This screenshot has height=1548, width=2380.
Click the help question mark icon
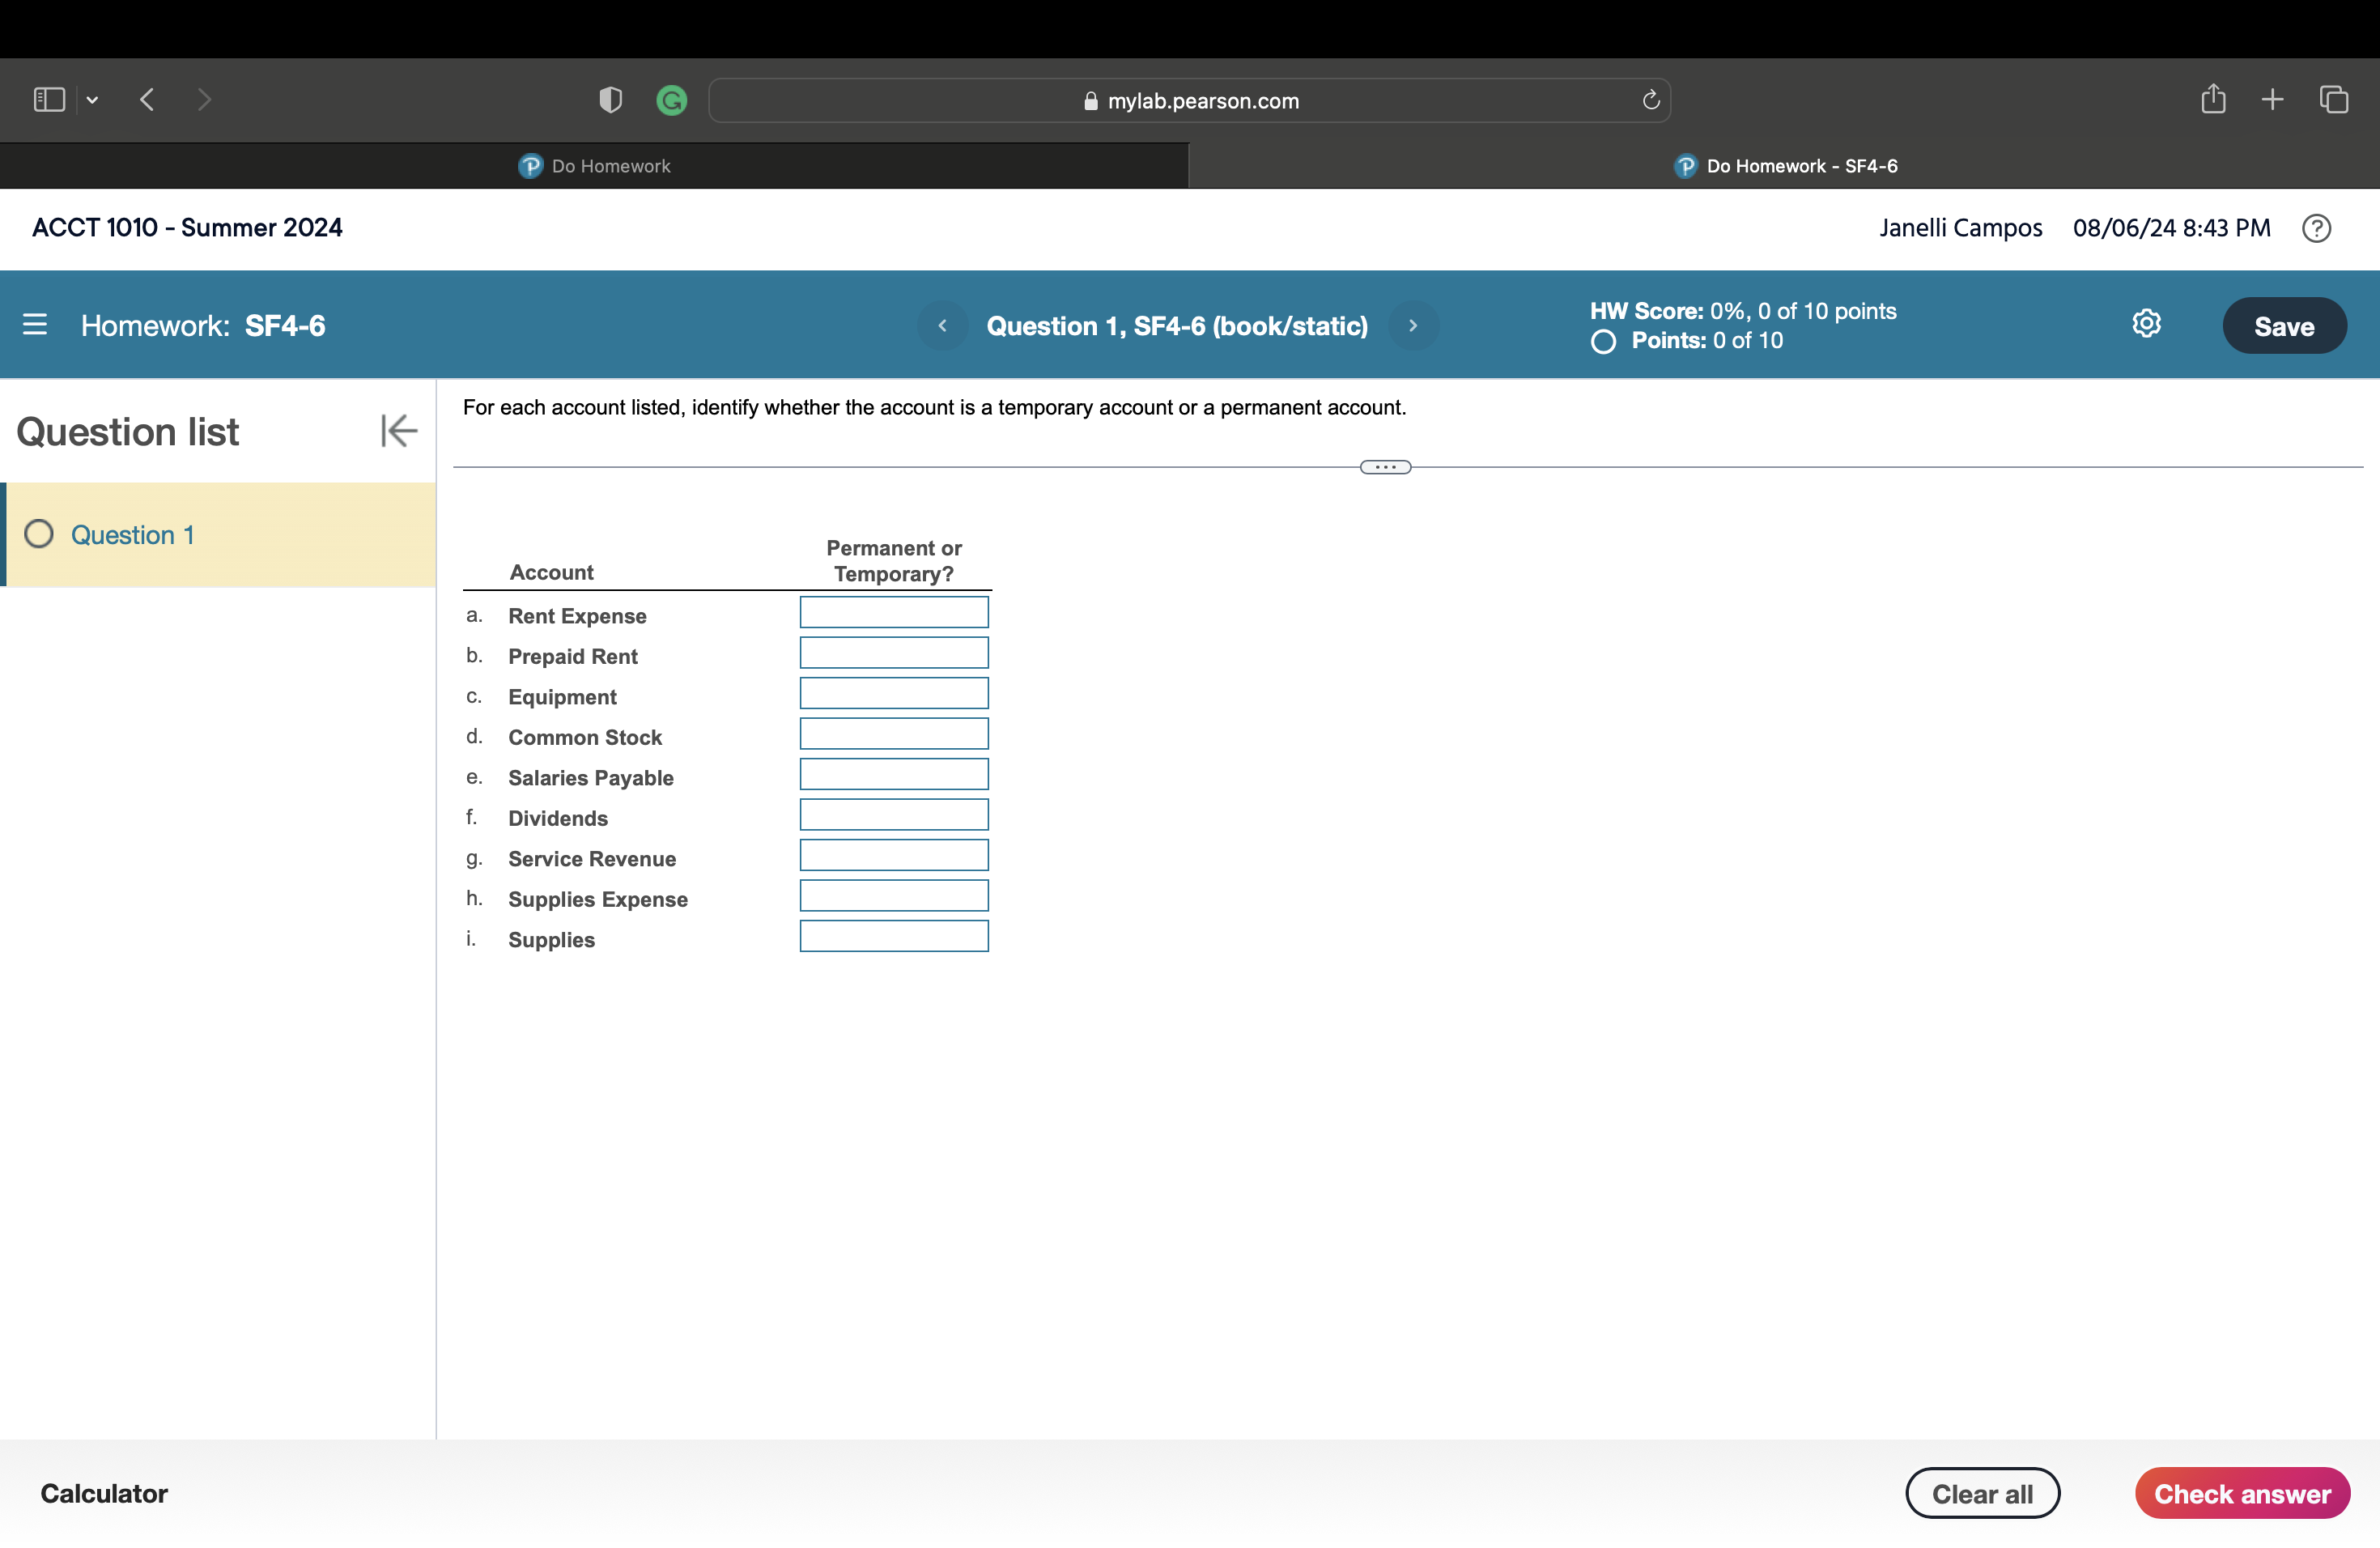(x=2316, y=229)
